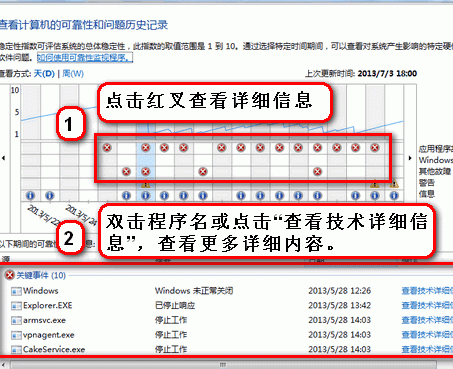The height and width of the screenshot is (369, 453).
Task: Switch chart view to 周(W)
Action: click(x=73, y=73)
